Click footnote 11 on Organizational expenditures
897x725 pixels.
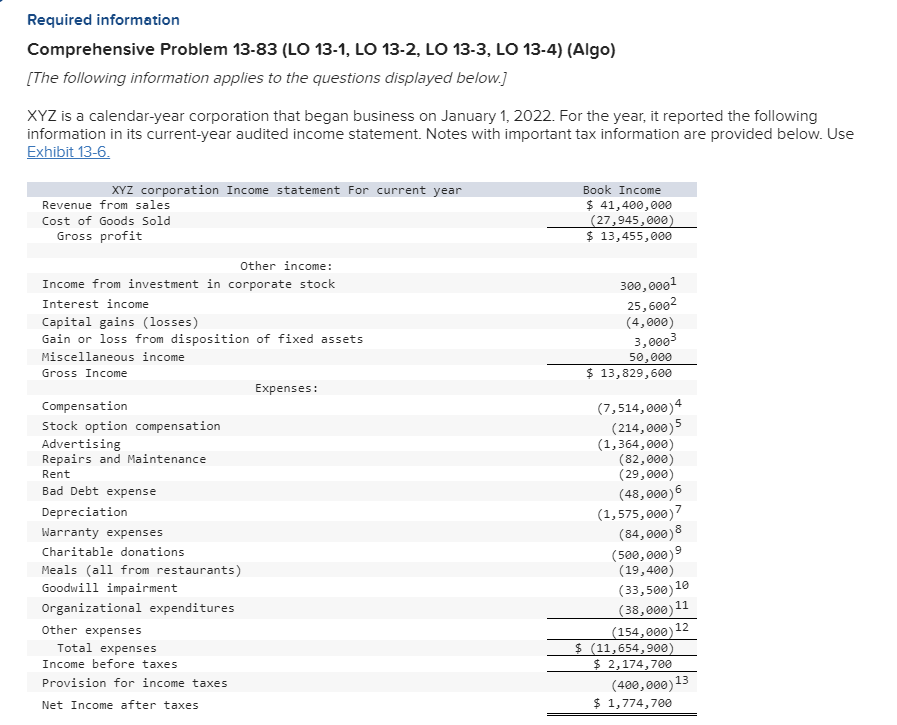(x=680, y=606)
